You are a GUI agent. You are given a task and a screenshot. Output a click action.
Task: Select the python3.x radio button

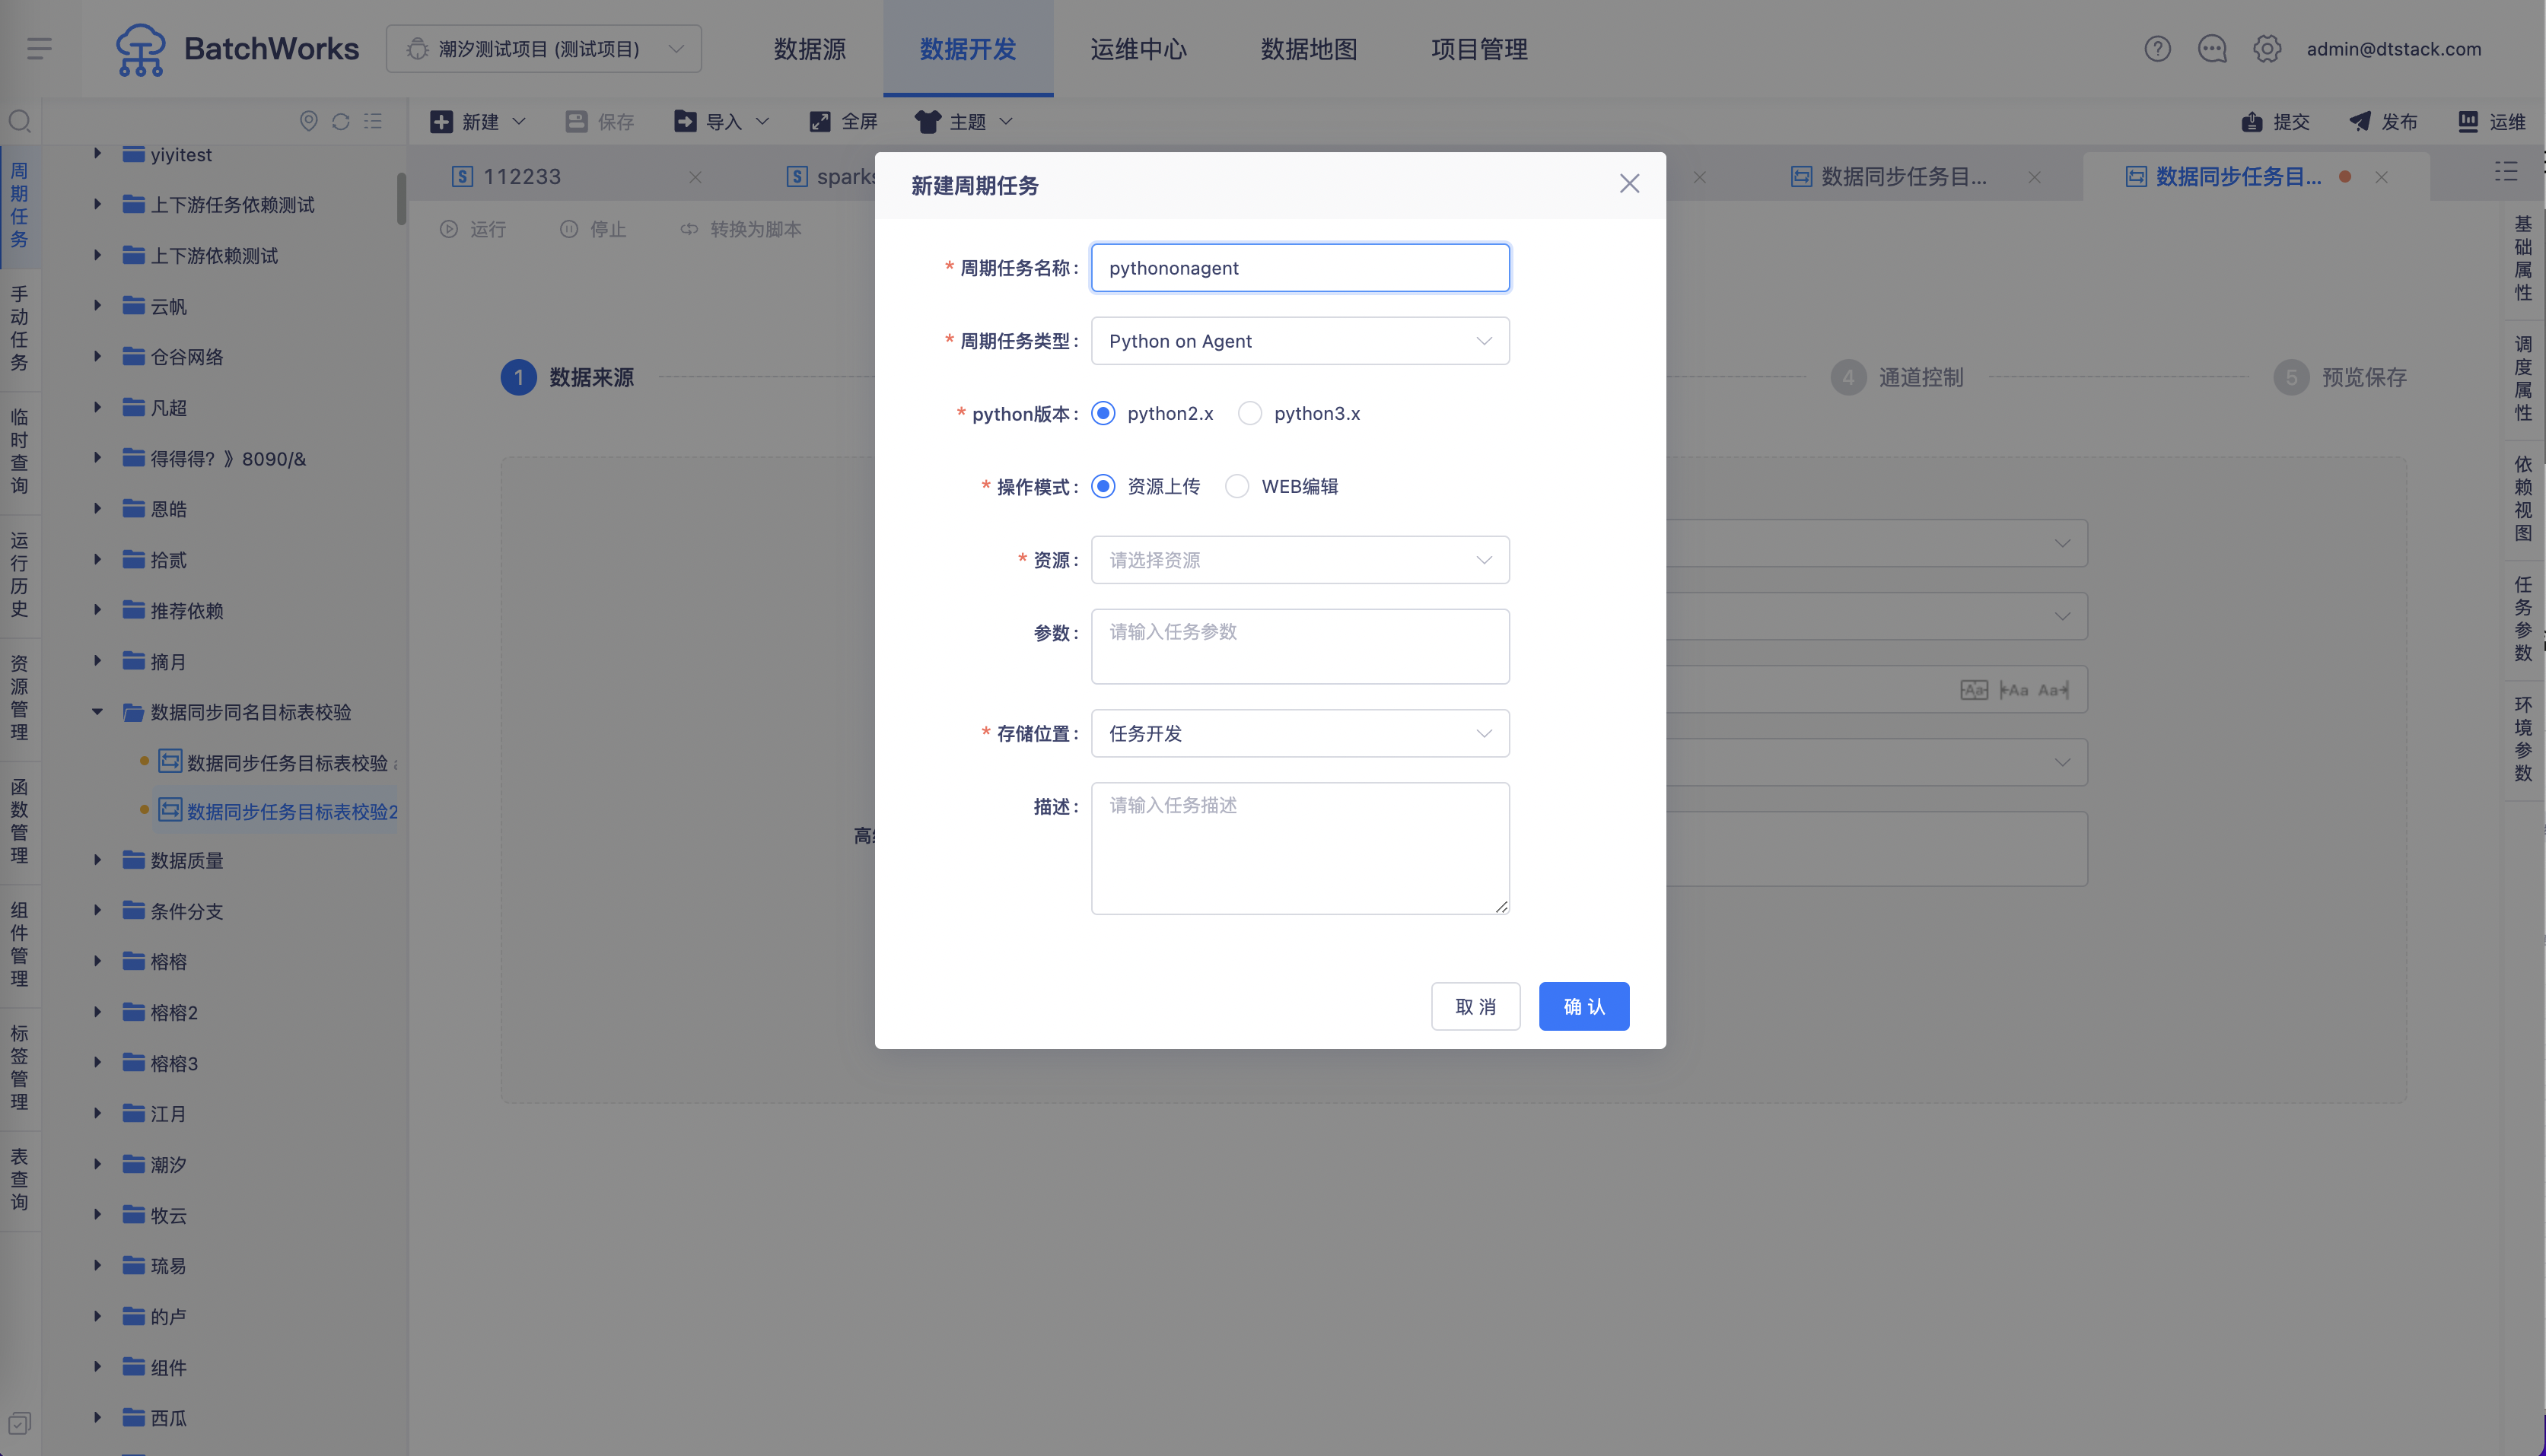(x=1250, y=413)
